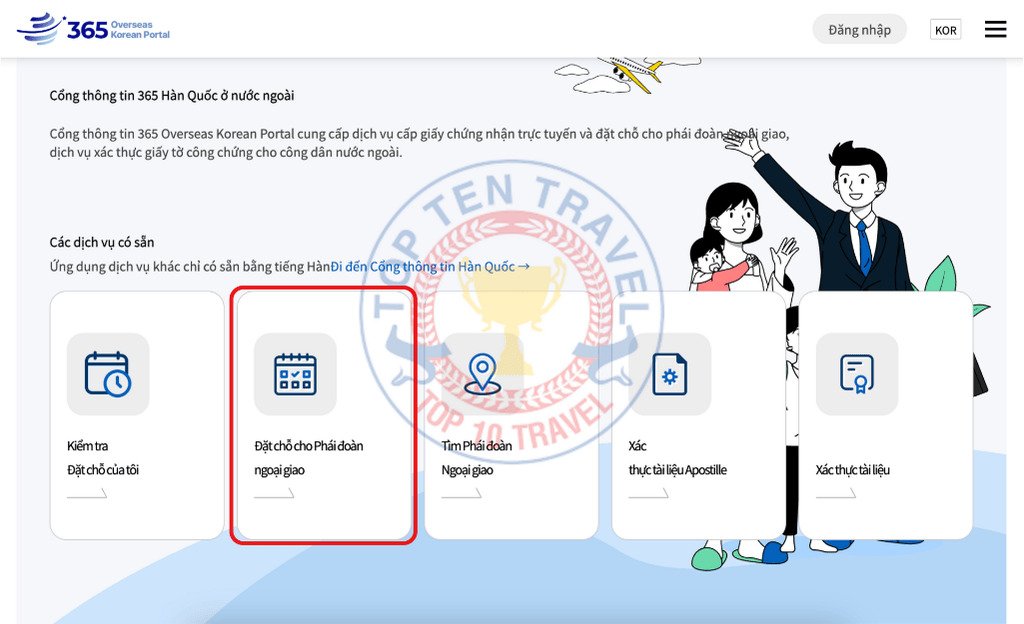Viewport: 1024px width, 624px height.
Task: Click arrow under Tìm Phái đoàn Ngoại giao
Action: pos(462,493)
